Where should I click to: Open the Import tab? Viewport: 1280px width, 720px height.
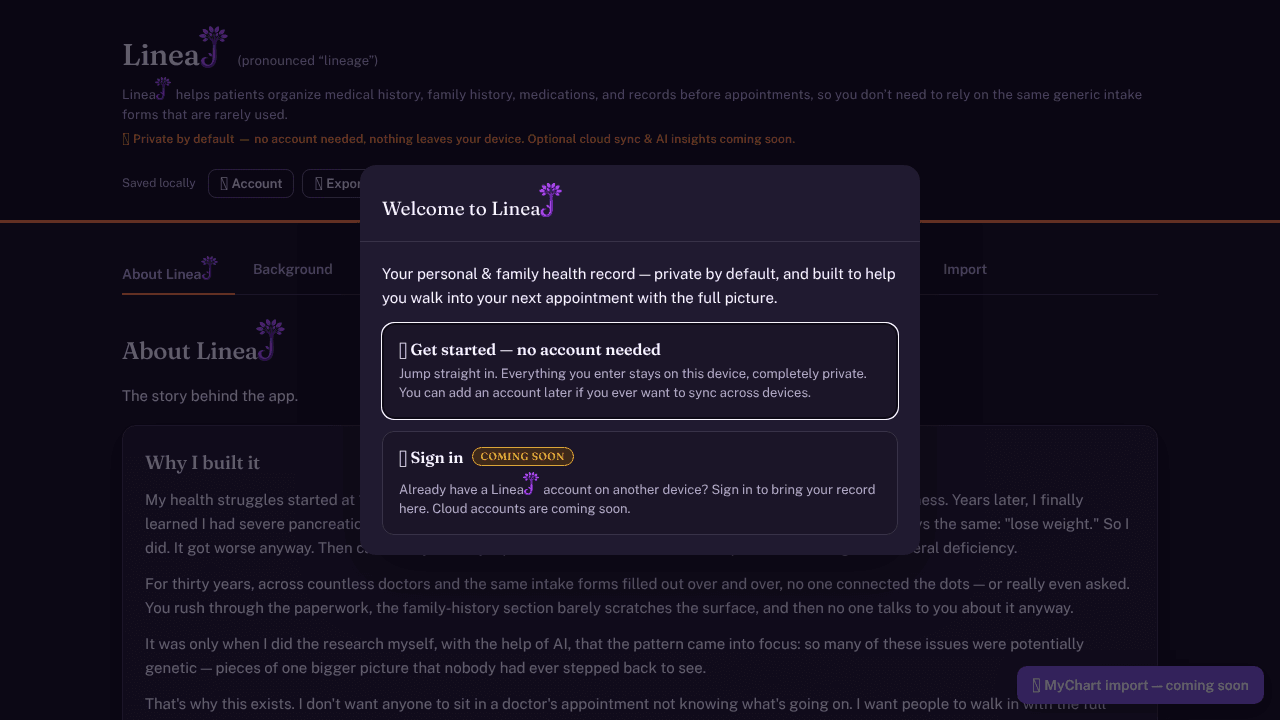965,269
